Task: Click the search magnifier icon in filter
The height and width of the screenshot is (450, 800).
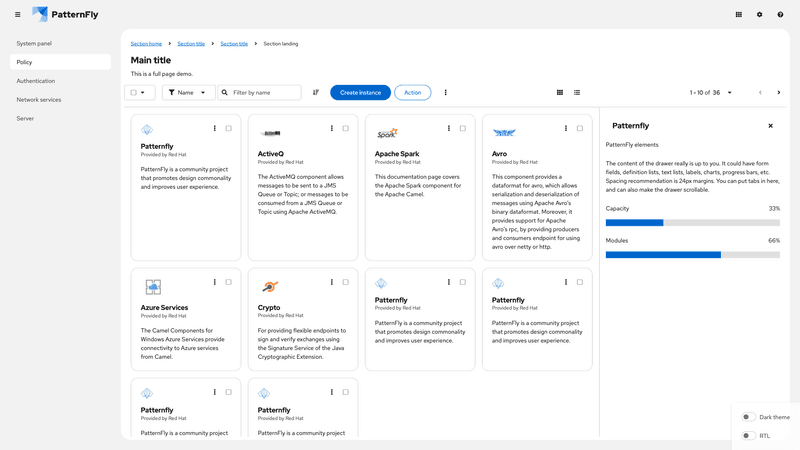Action: (224, 92)
